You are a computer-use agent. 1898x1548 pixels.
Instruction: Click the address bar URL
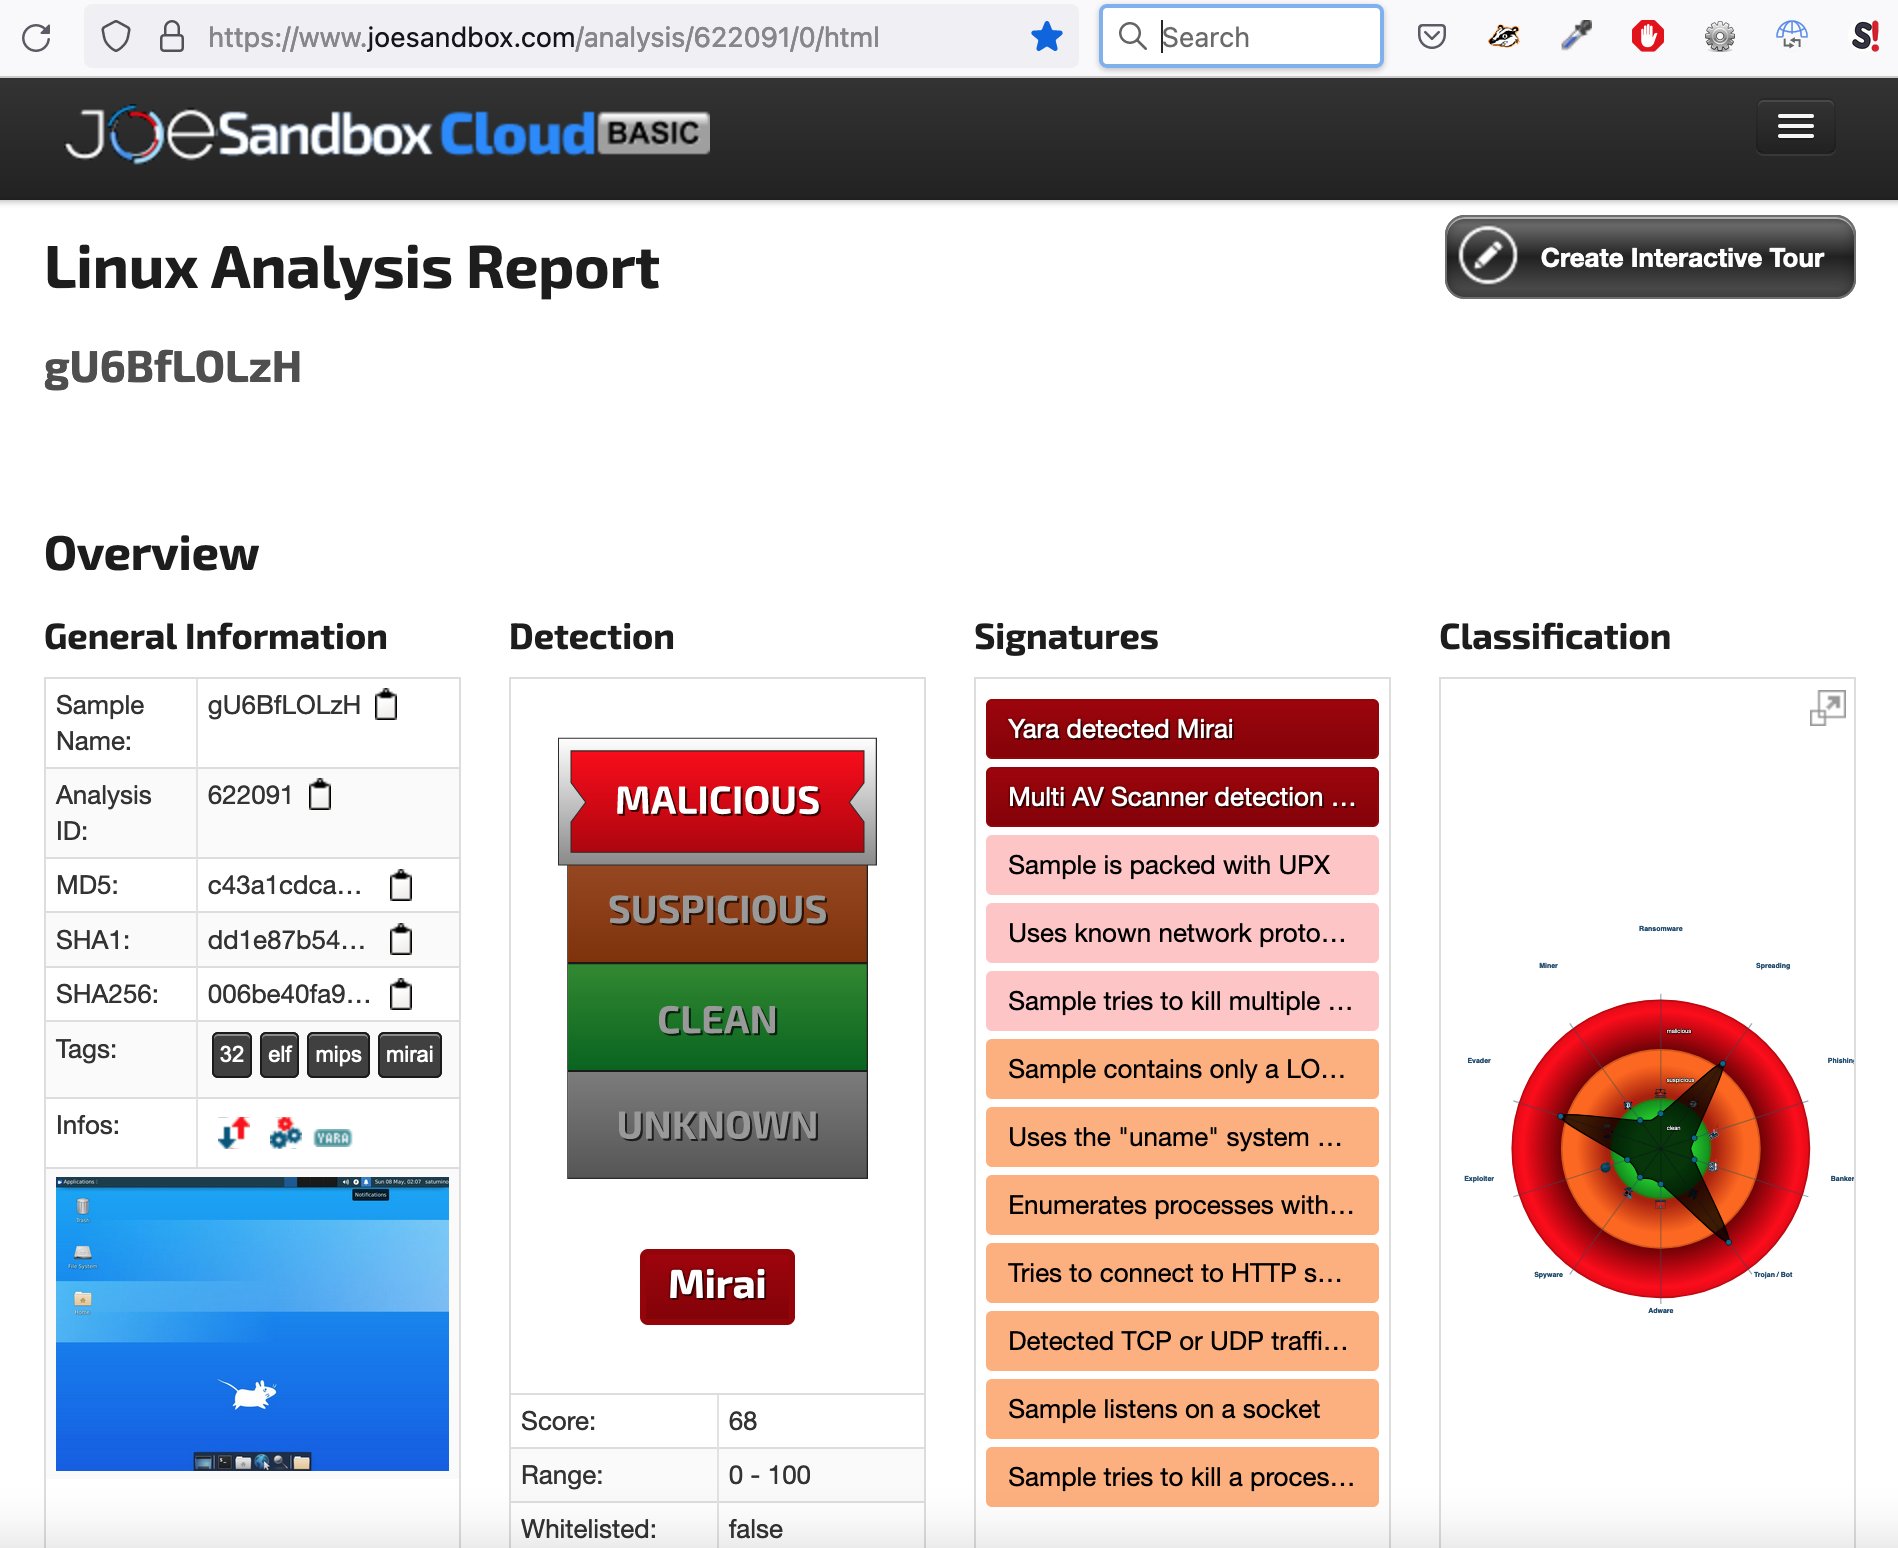(544, 38)
